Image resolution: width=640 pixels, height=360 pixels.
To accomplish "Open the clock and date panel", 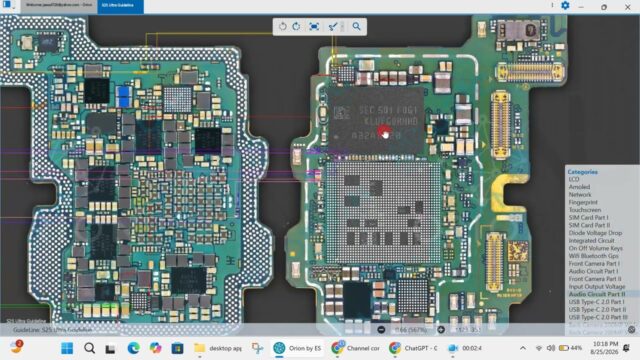I will pos(605,348).
